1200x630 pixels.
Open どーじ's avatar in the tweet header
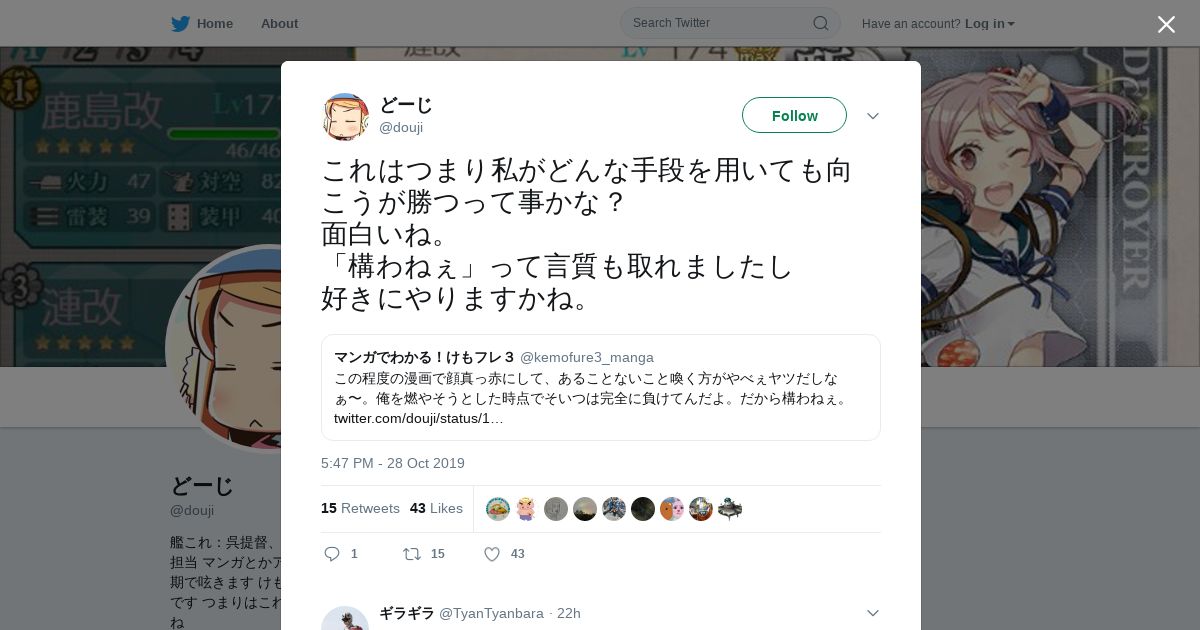click(345, 116)
